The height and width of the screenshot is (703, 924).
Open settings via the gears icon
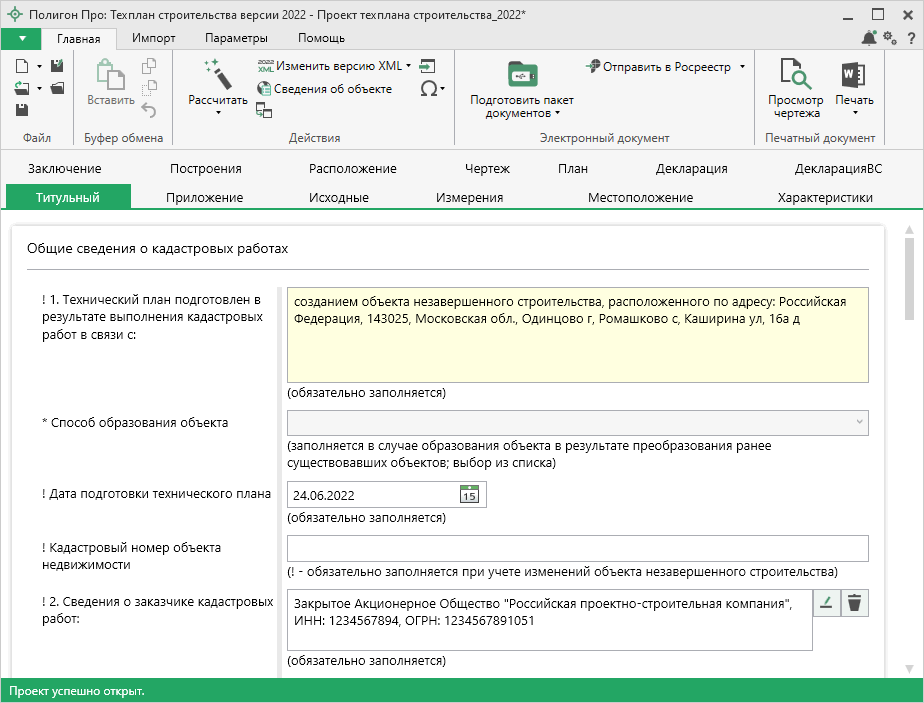click(x=890, y=38)
